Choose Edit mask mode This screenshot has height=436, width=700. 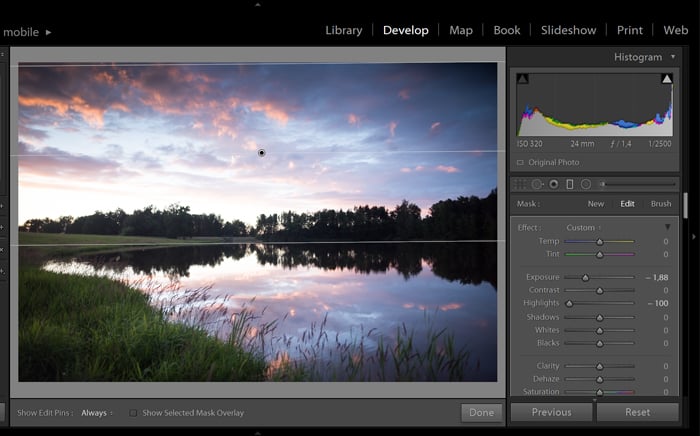[x=627, y=203]
